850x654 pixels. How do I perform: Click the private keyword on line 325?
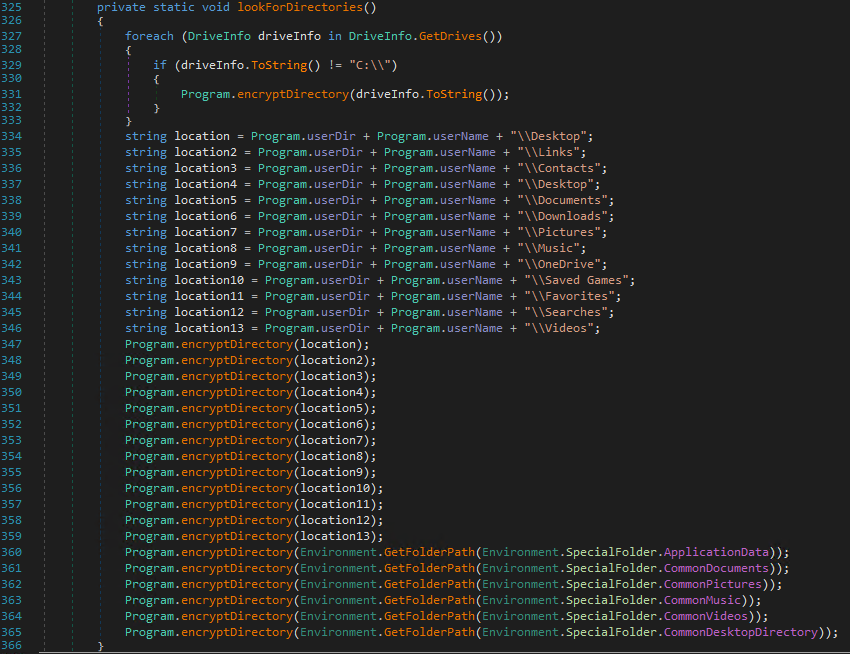(121, 7)
